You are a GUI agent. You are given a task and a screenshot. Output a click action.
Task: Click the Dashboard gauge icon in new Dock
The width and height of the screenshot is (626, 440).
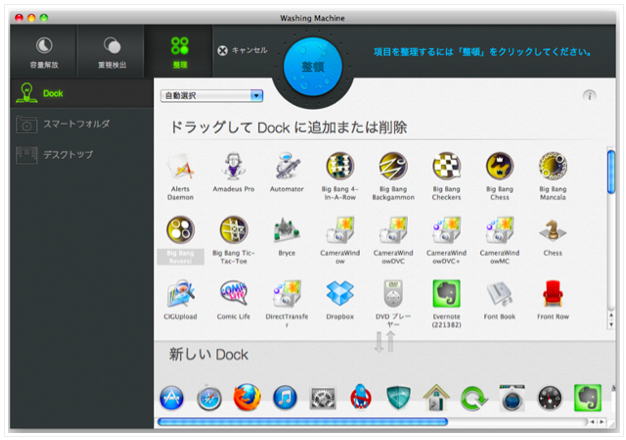pos(550,398)
